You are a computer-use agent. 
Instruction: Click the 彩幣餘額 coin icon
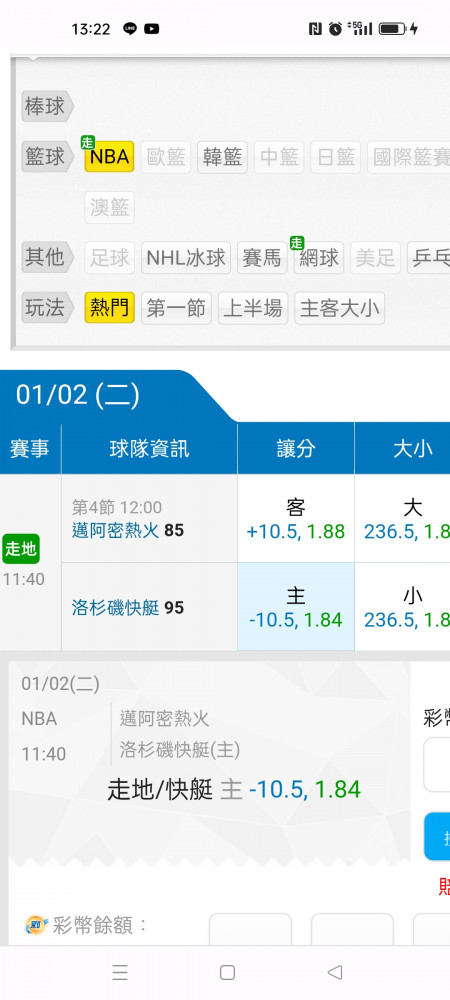tap(36, 925)
